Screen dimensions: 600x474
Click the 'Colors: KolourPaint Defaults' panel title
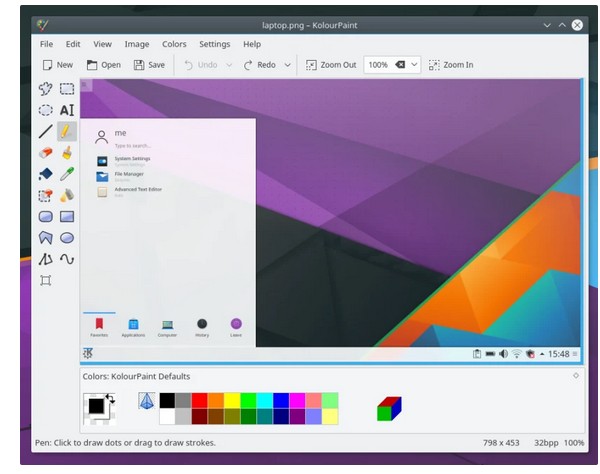pyautogui.click(x=136, y=376)
